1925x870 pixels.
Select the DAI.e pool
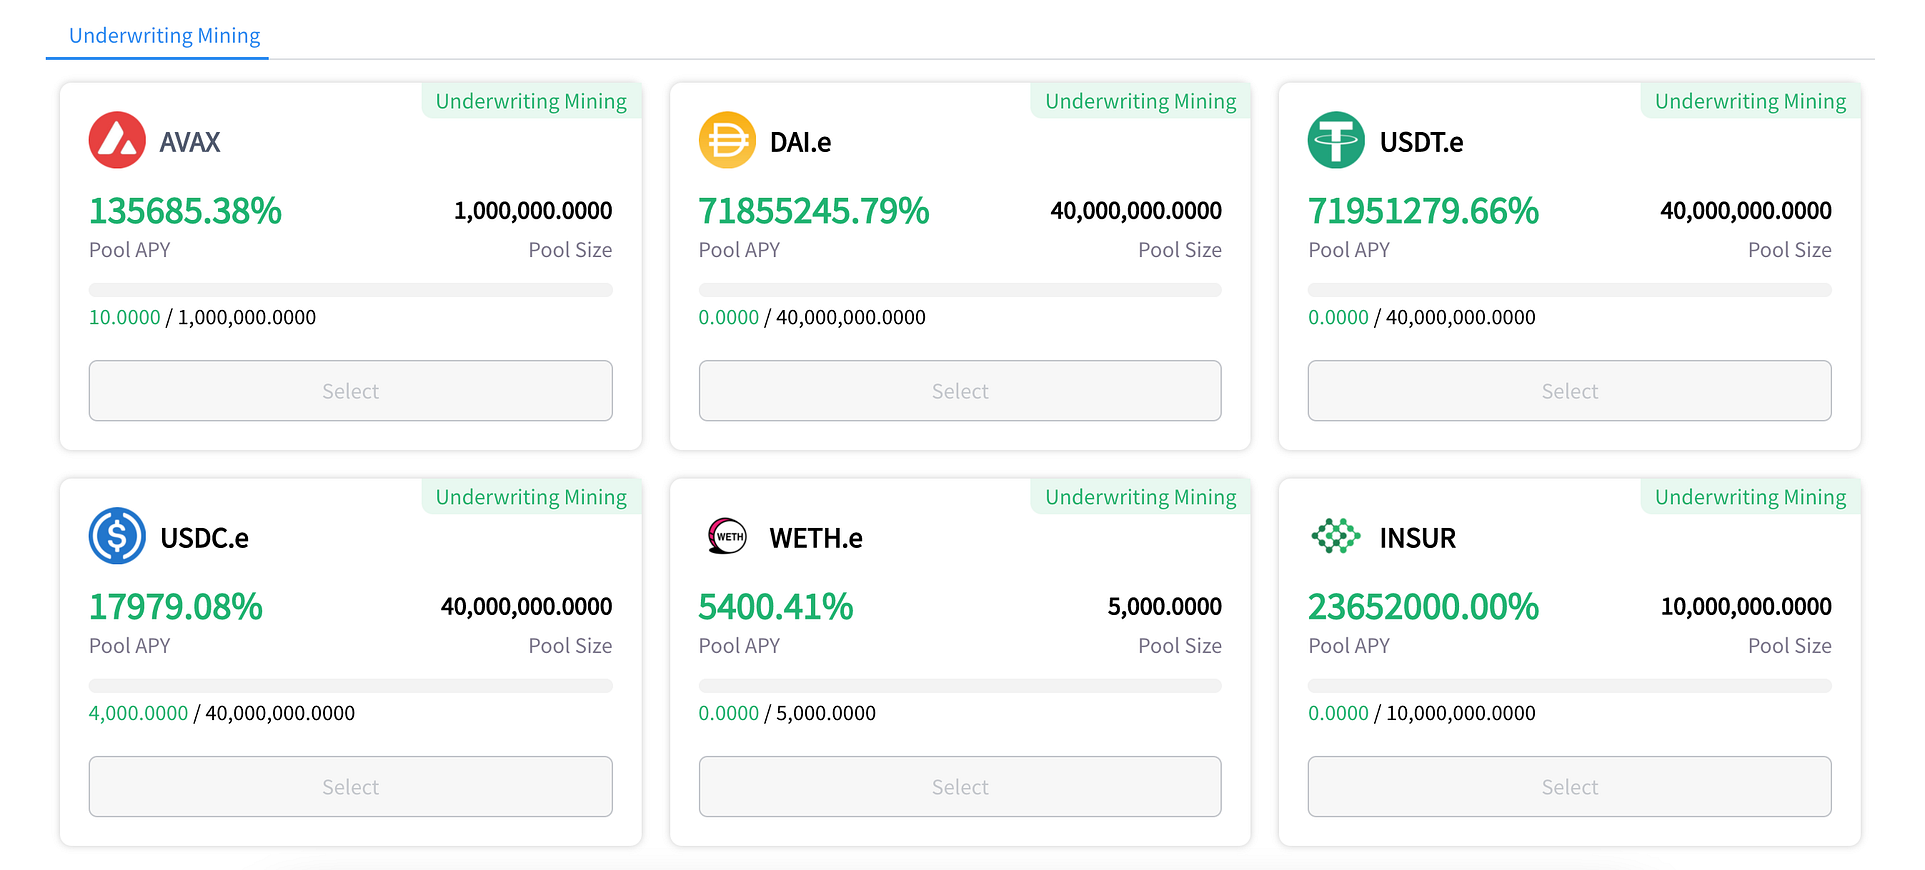tap(960, 391)
